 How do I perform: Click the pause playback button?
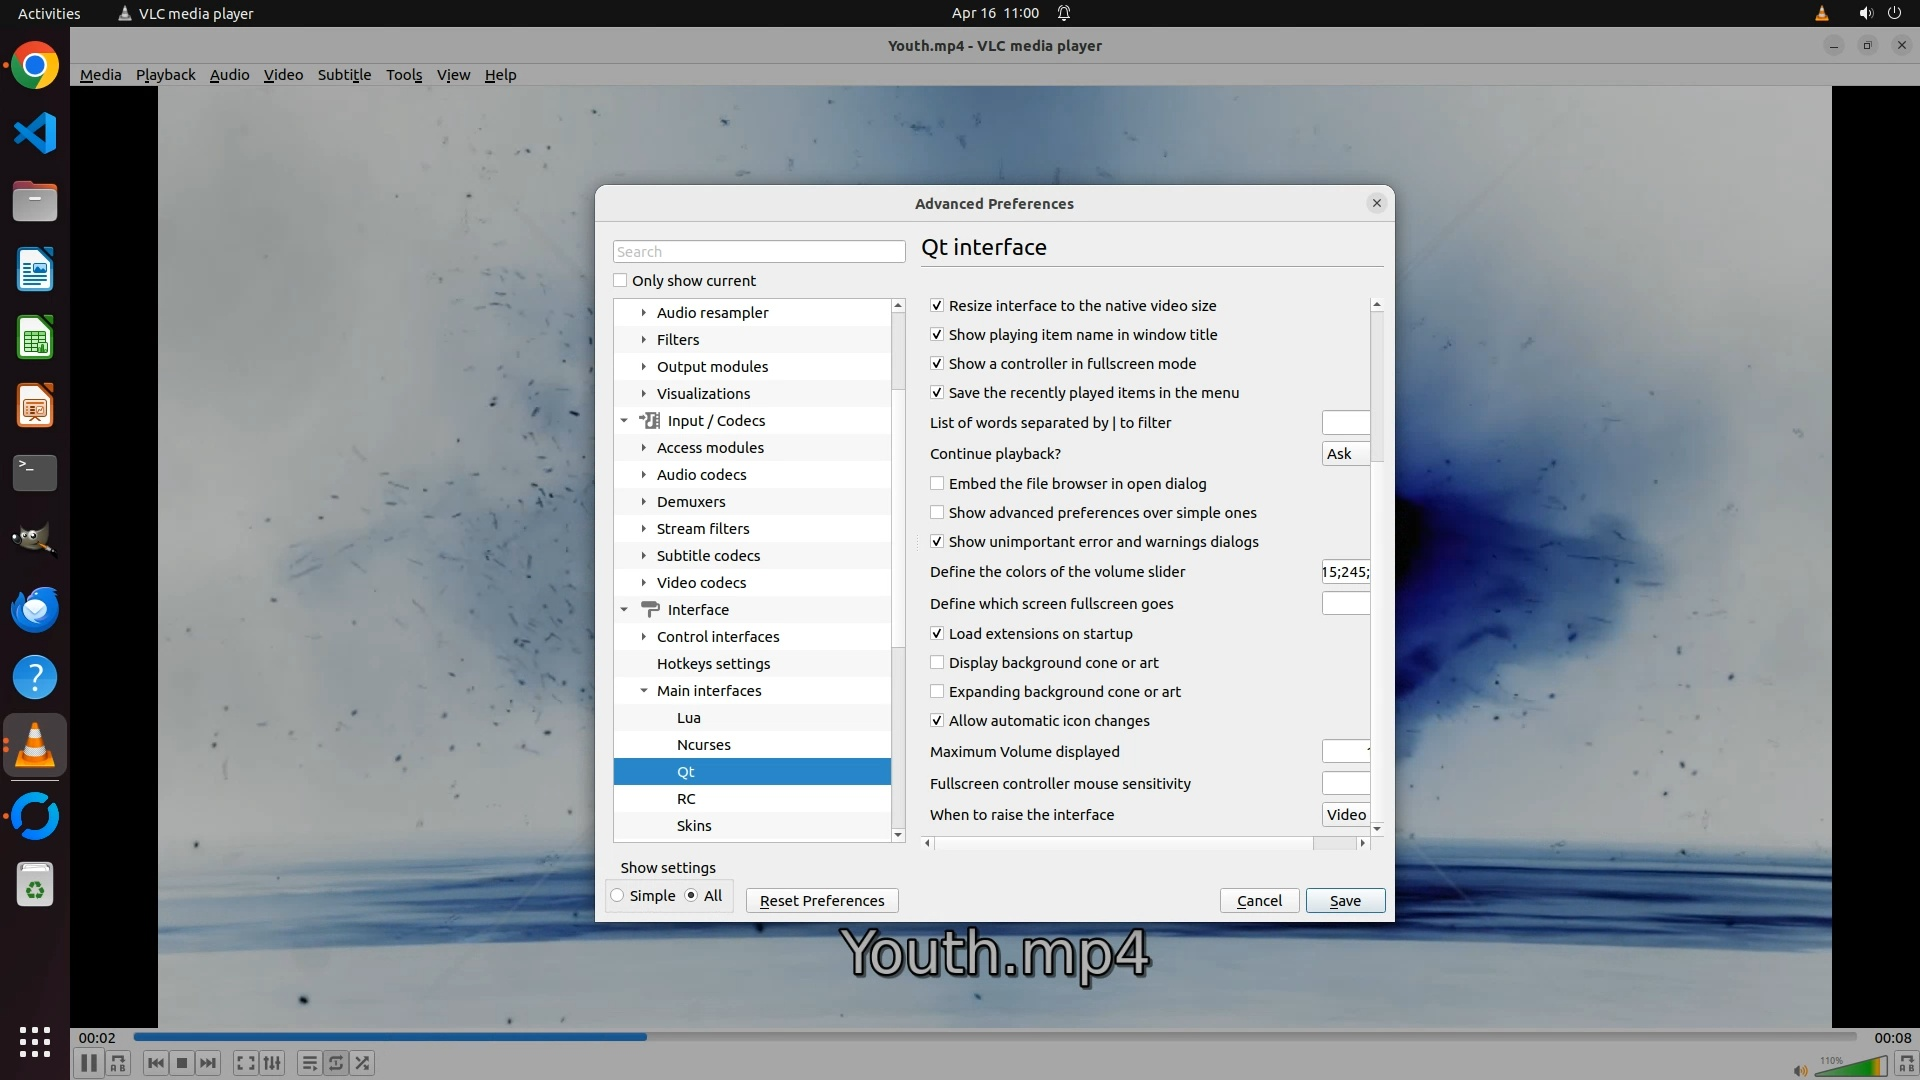(x=88, y=1063)
